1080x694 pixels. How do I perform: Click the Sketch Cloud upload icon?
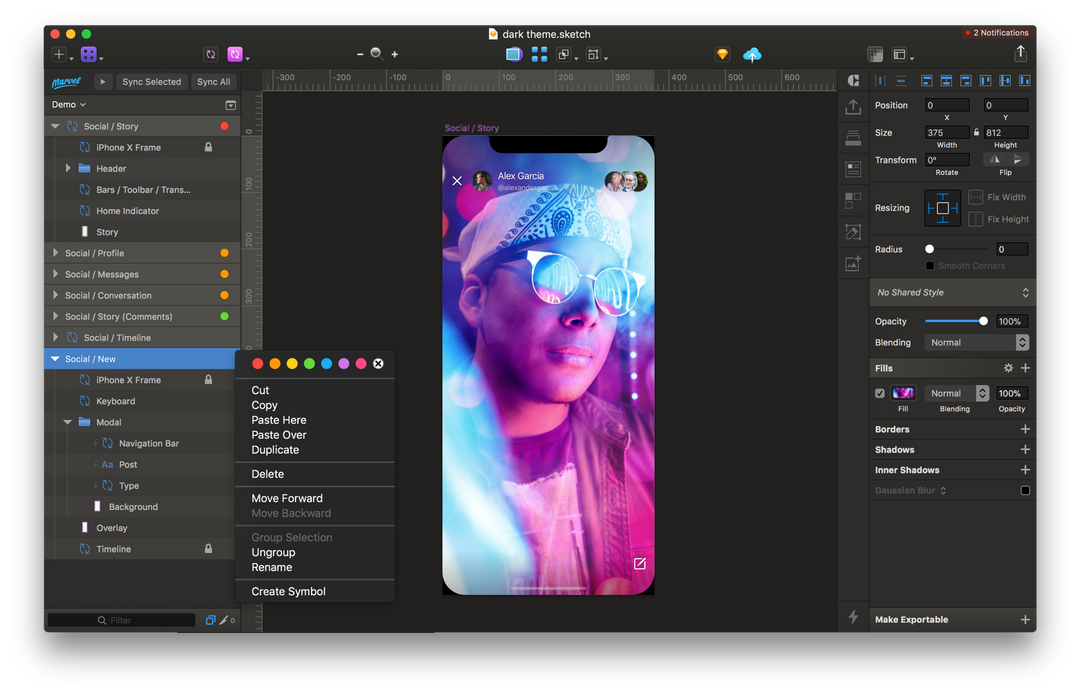point(752,55)
